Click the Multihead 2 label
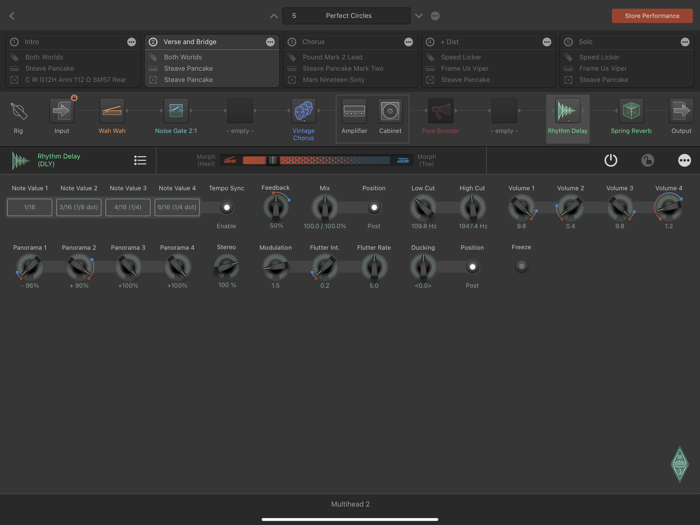This screenshot has width=700, height=525. point(350,504)
